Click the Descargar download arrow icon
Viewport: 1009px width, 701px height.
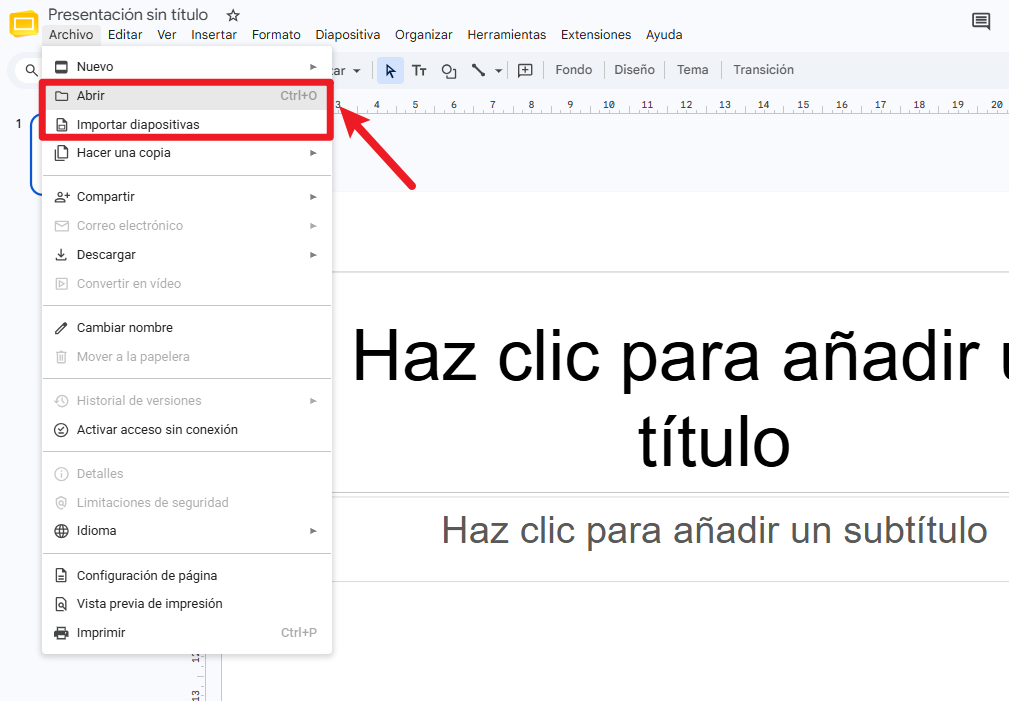[61, 255]
